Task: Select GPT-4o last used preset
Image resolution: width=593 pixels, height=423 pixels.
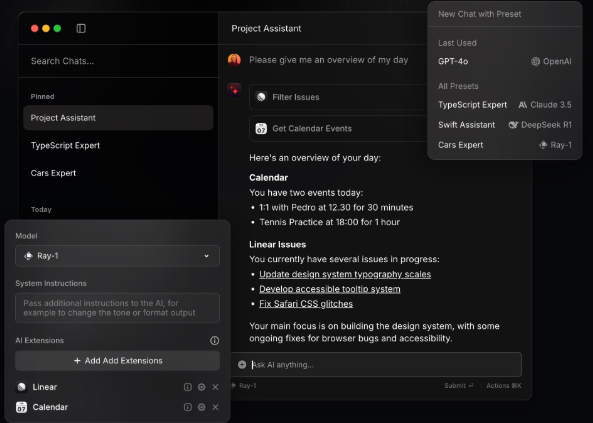Action: (x=505, y=61)
